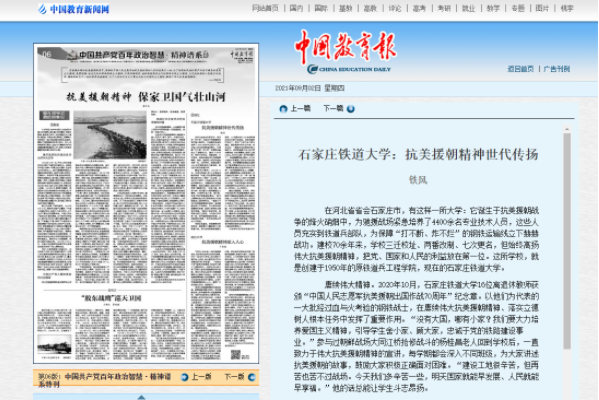Screen dimensions: 599x400
Task: Go to next page via 下一版 text
Action: (234, 377)
